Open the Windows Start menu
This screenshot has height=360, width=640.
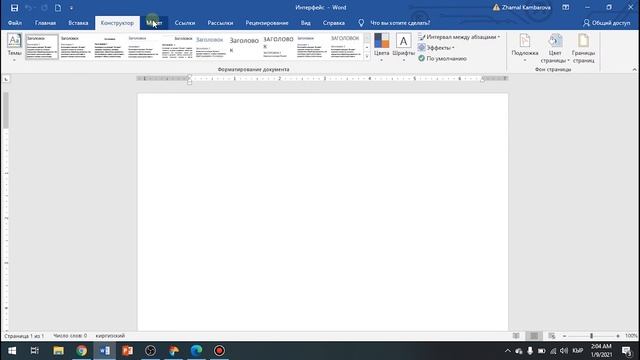pyautogui.click(x=12, y=351)
